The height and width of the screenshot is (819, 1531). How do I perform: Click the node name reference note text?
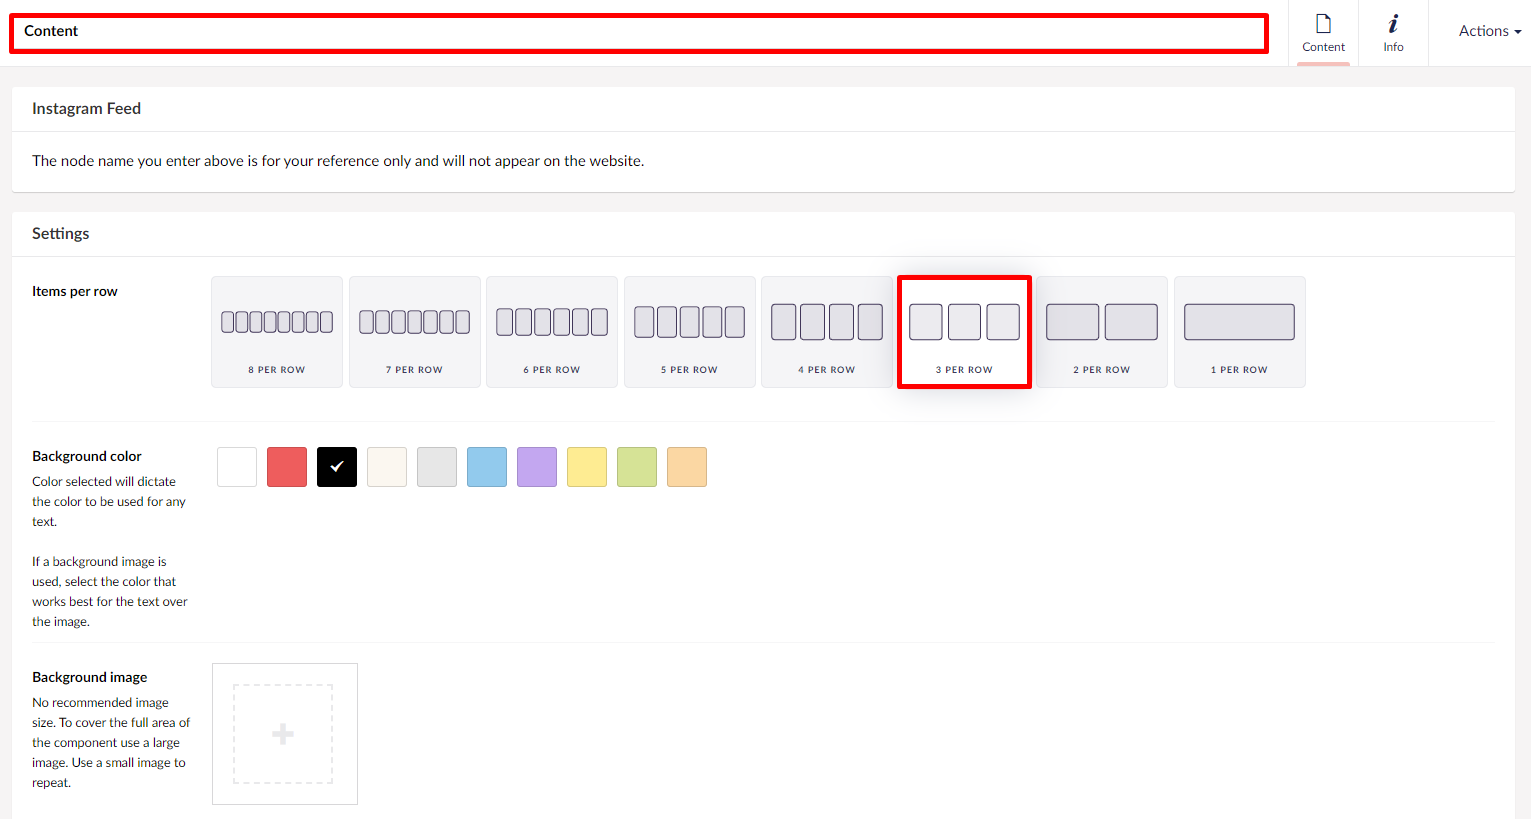(x=338, y=161)
